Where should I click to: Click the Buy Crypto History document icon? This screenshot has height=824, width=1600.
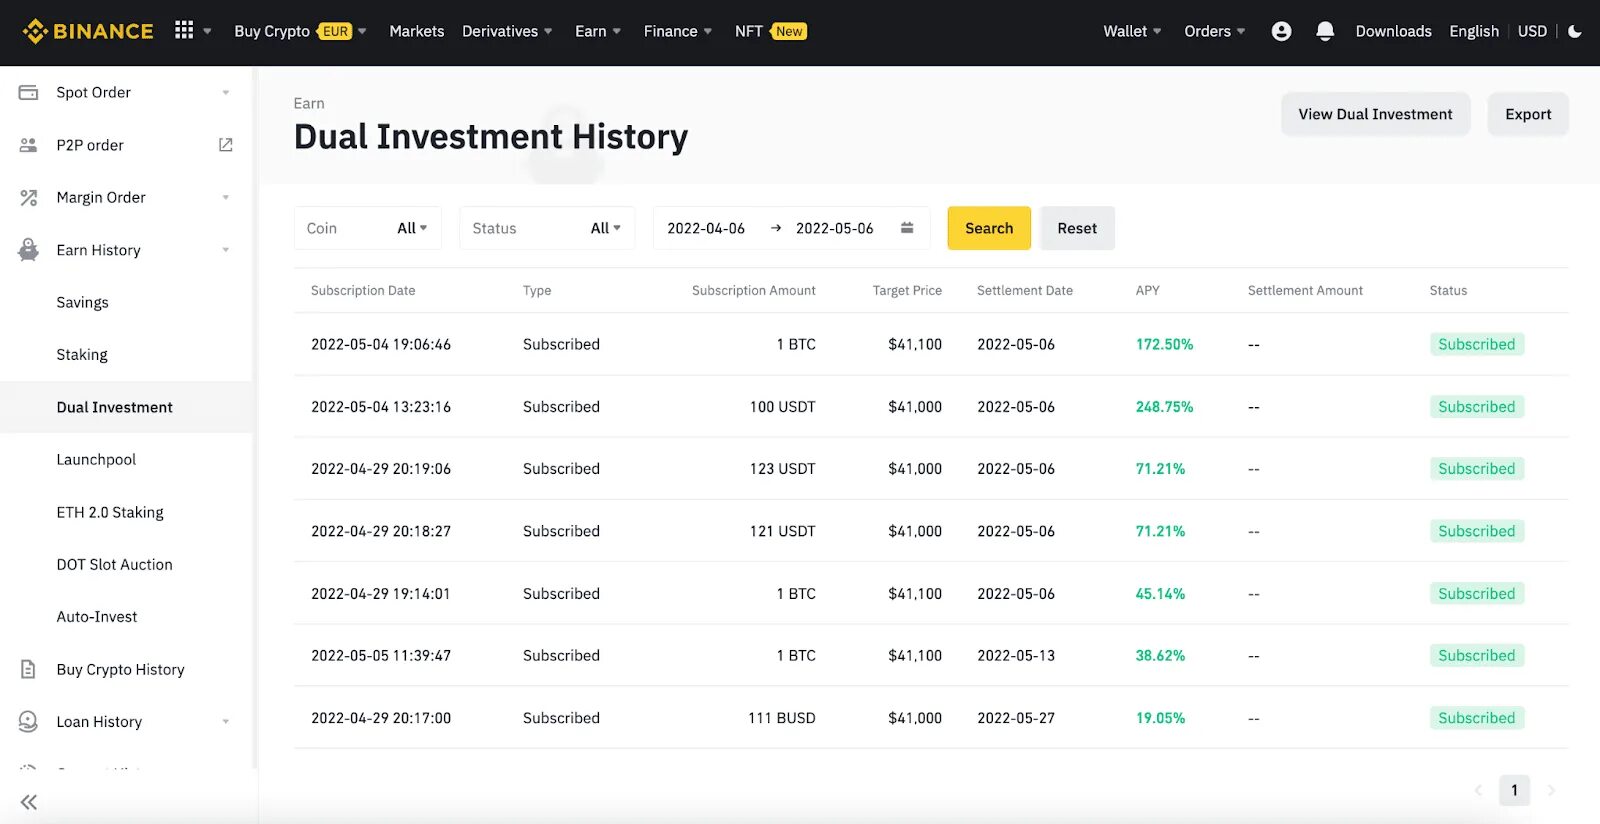pyautogui.click(x=28, y=669)
